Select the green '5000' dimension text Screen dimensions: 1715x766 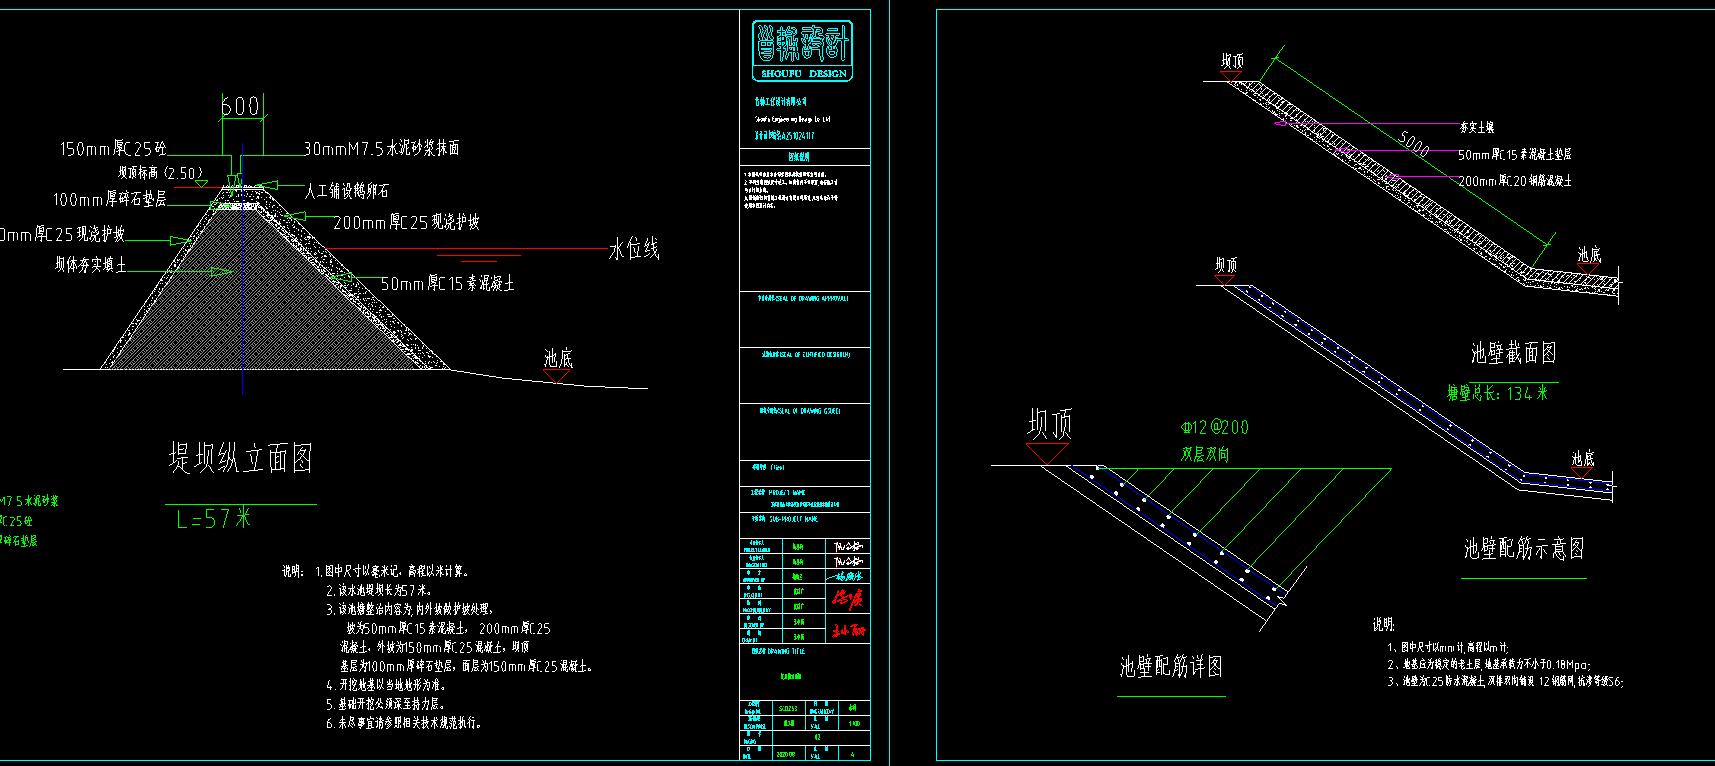click(x=1414, y=145)
